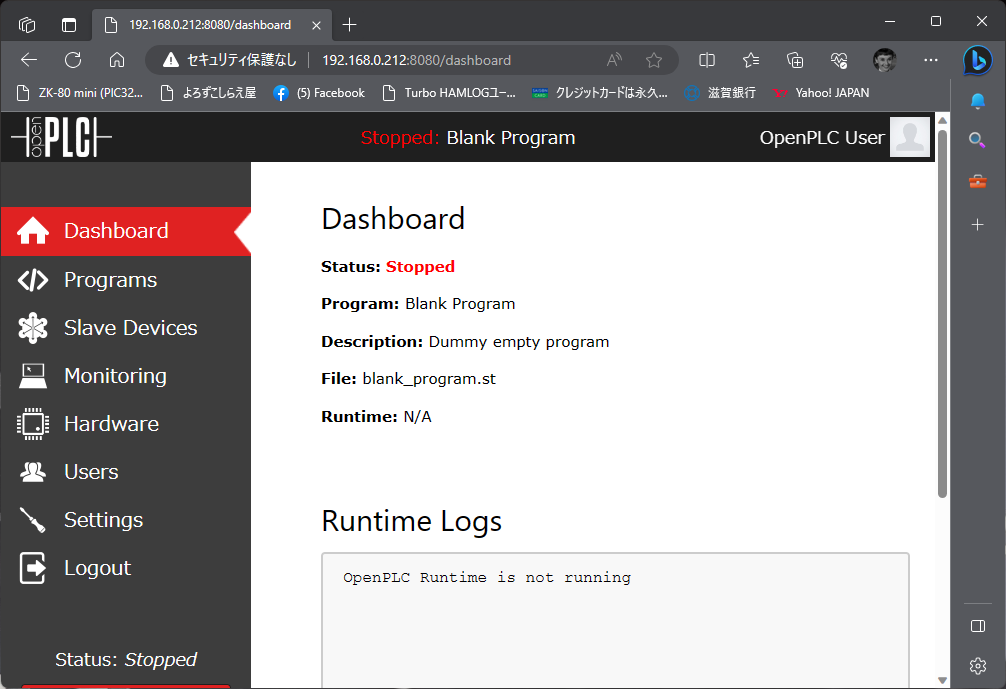The width and height of the screenshot is (1006, 689).
Task: Click the Status: Stopped label in the sidebar footer
Action: 126,659
